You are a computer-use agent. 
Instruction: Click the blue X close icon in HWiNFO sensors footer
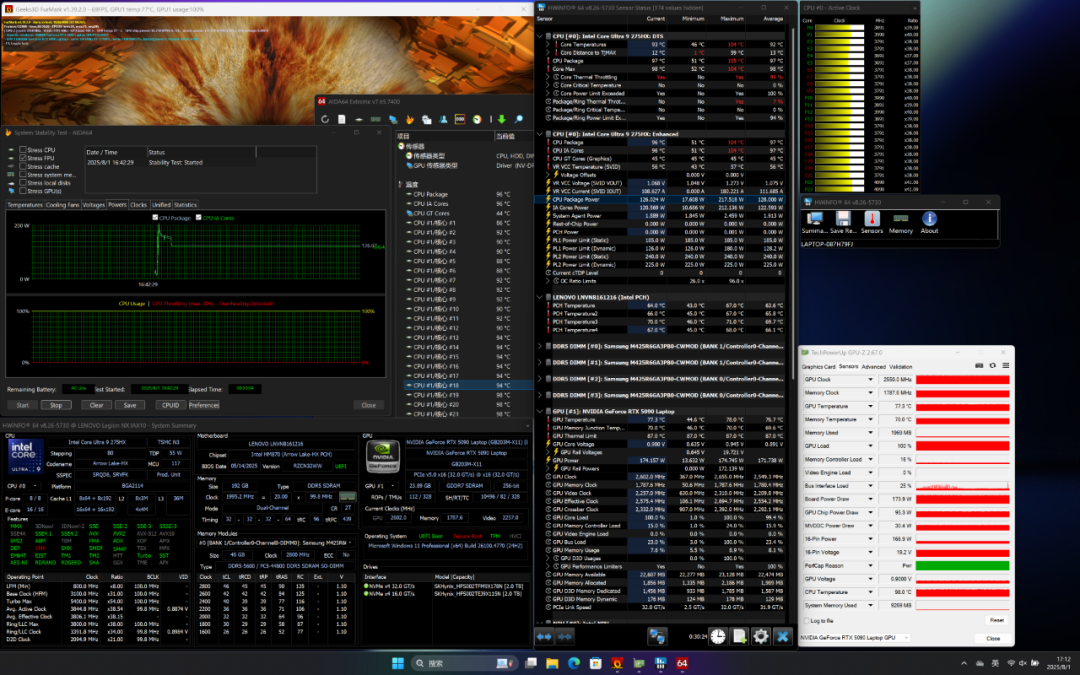[782, 637]
